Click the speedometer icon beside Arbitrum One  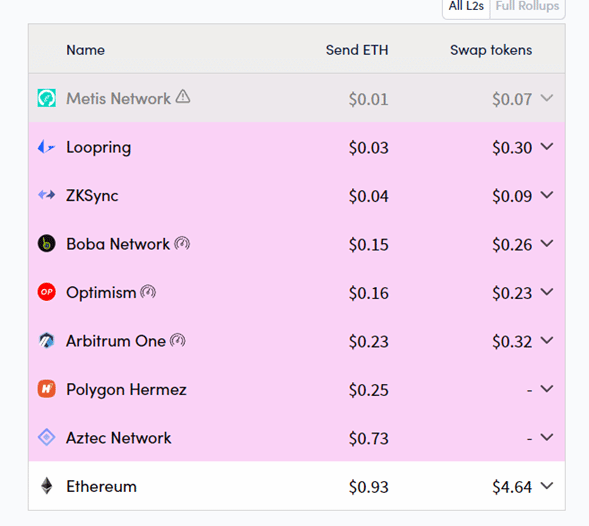click(x=178, y=340)
